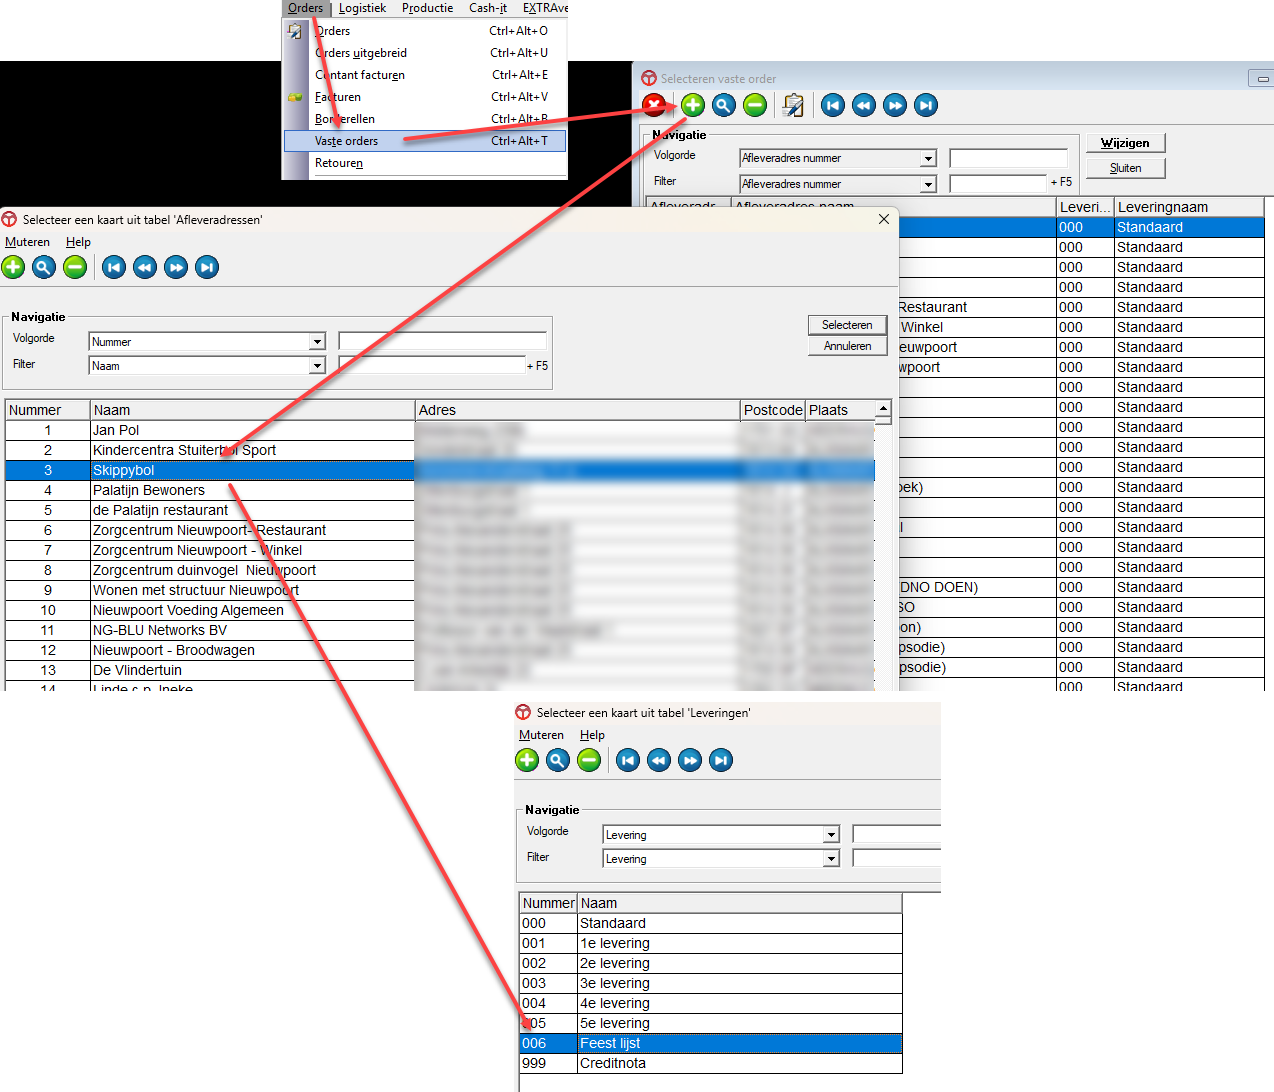Open Volgorde Nummer dropdown in Afleveradressen window
Screen dimensions: 1274x1092
[317, 342]
